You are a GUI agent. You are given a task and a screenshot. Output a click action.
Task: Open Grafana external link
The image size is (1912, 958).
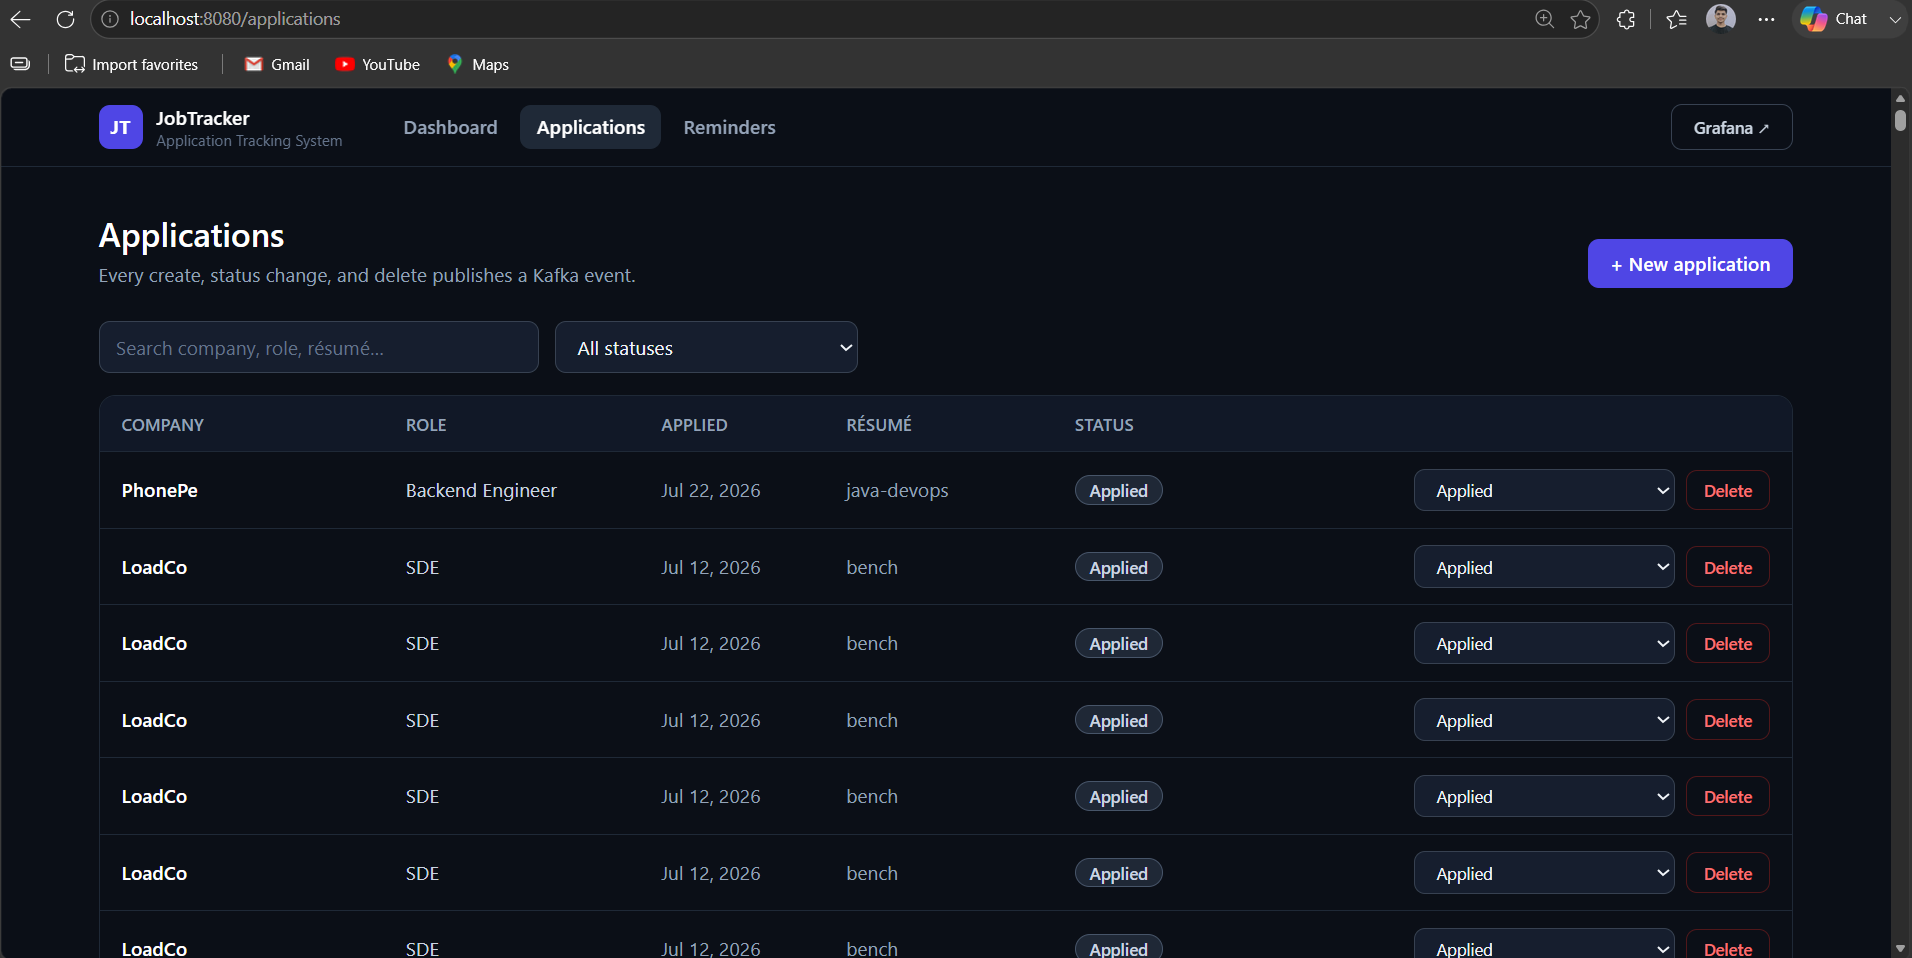pos(1731,127)
